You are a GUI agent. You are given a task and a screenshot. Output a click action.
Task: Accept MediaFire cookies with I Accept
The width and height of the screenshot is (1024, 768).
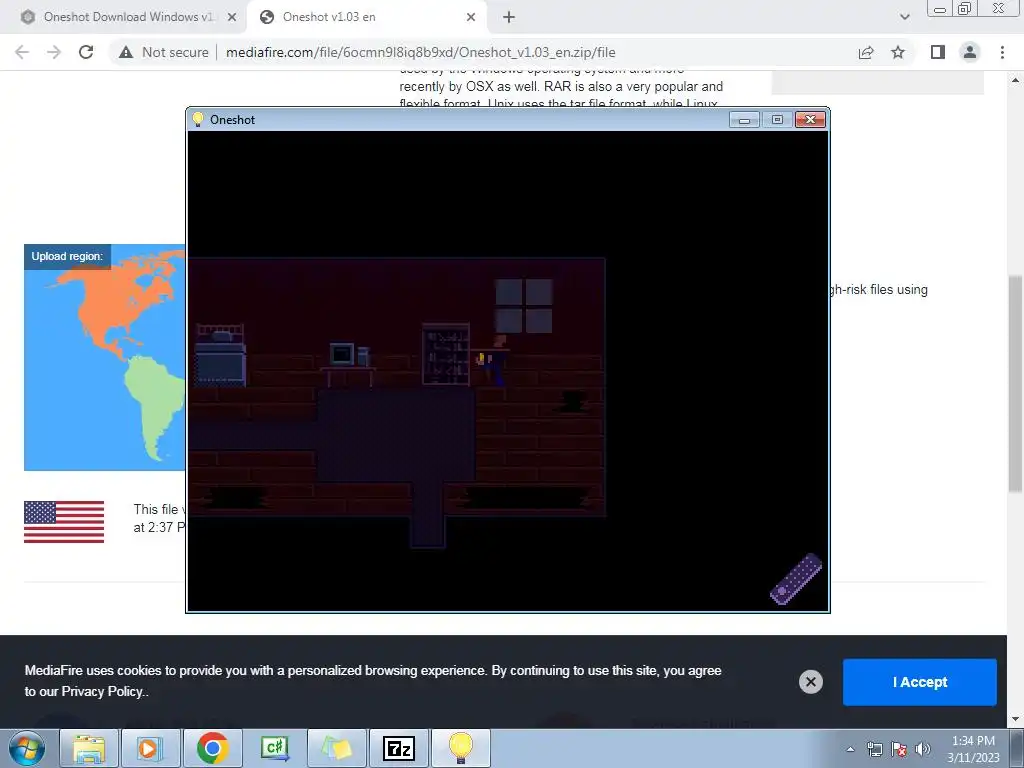pyautogui.click(x=920, y=682)
